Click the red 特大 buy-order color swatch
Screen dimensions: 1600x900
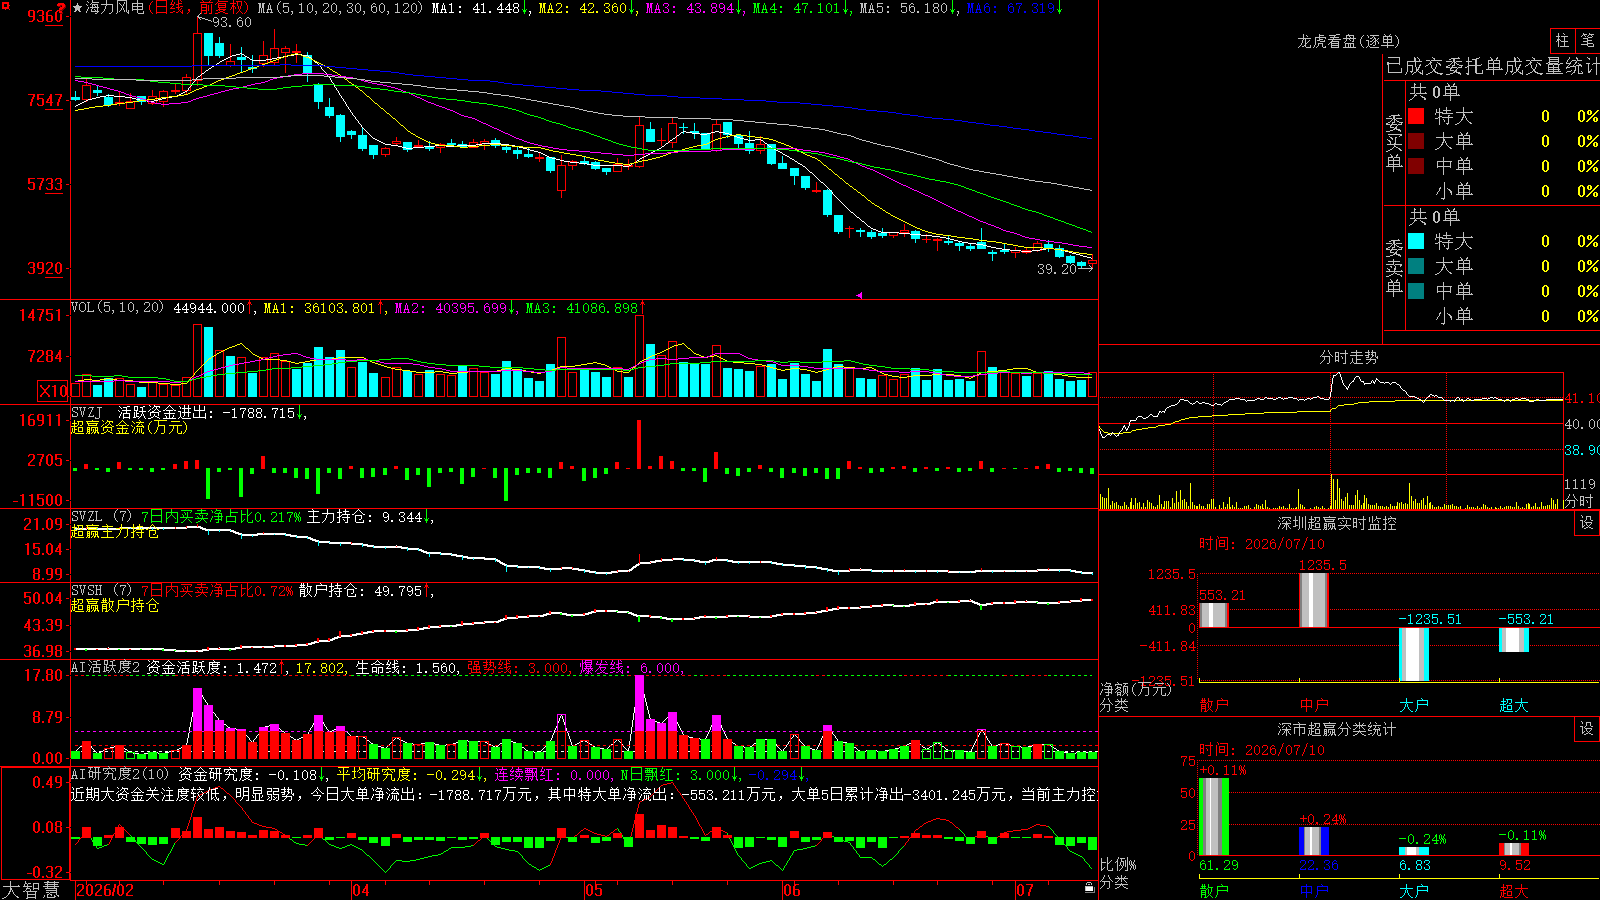pyautogui.click(x=1416, y=116)
